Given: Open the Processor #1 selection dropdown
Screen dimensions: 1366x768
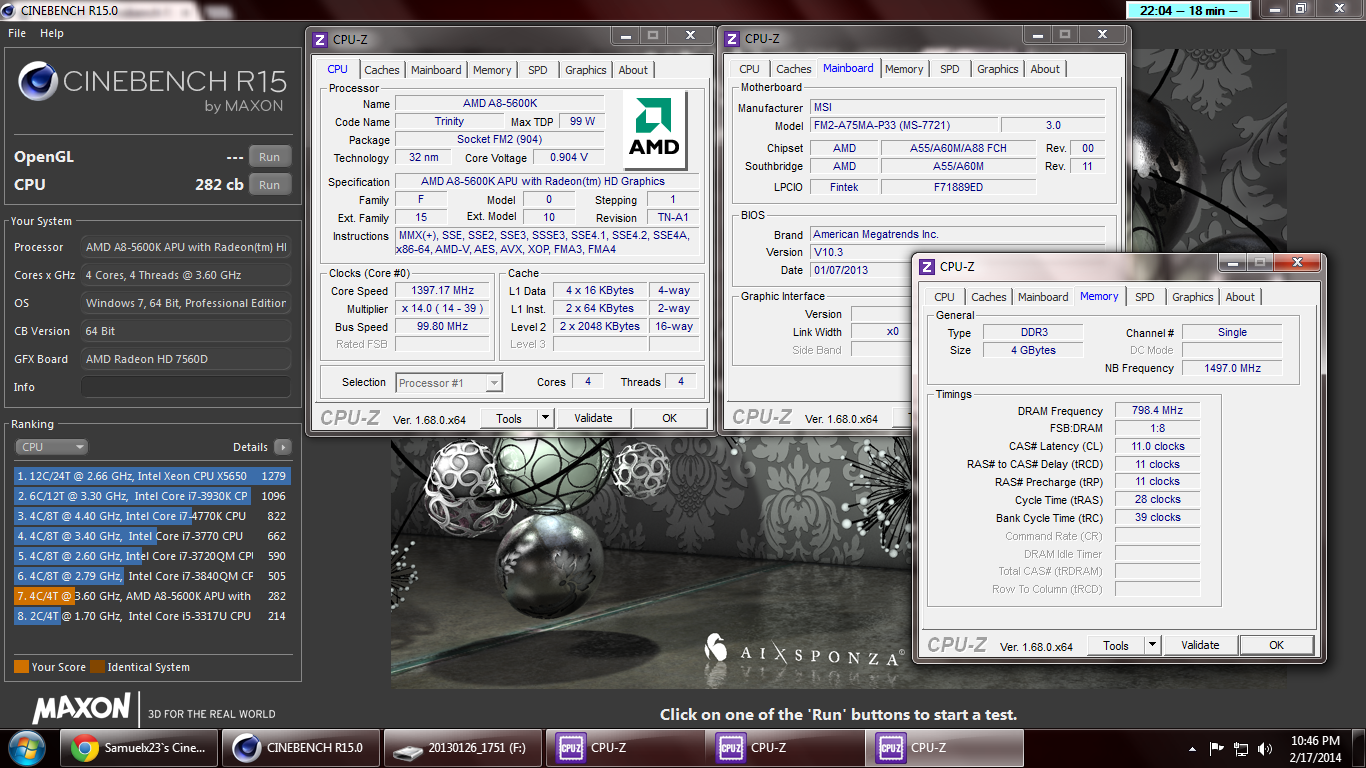Looking at the screenshot, I should (x=449, y=382).
